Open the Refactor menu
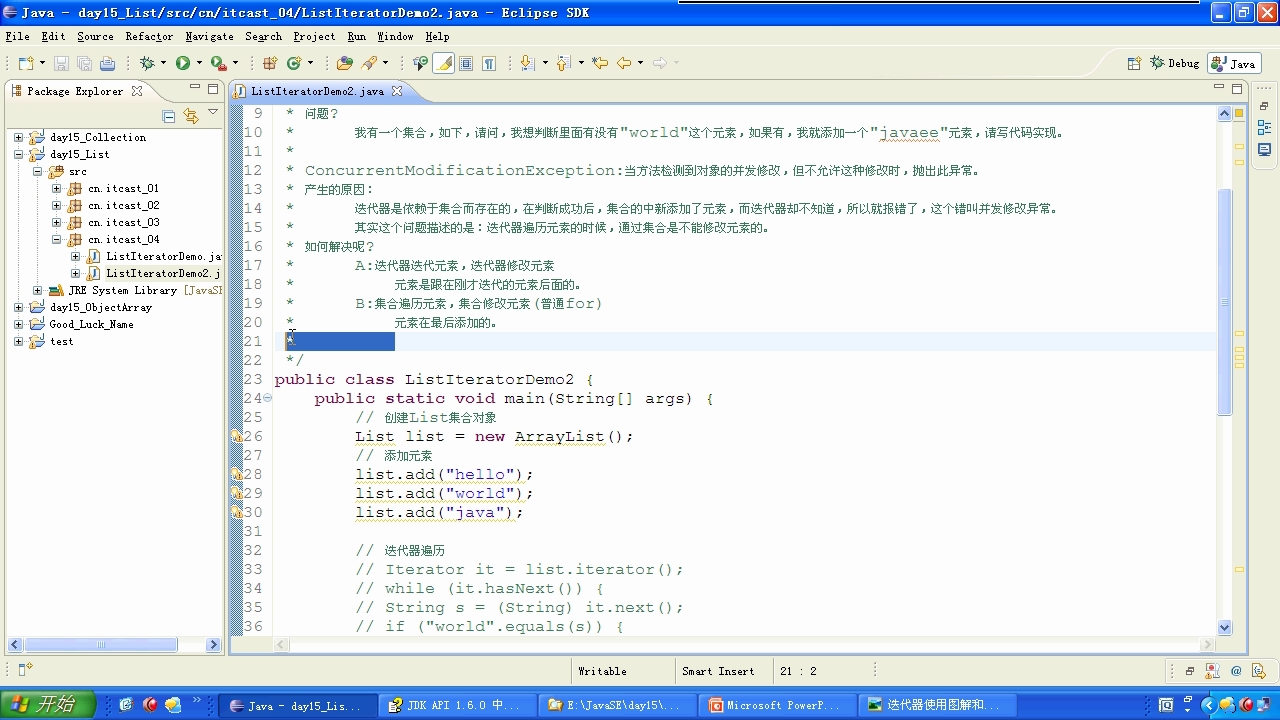The width and height of the screenshot is (1280, 720). tap(149, 36)
